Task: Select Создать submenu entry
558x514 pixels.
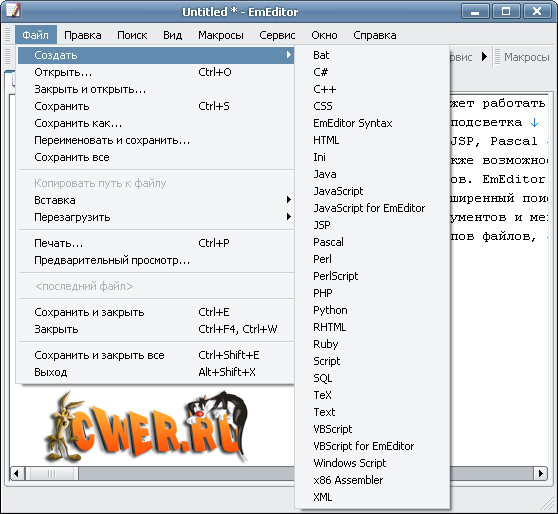Action: (156, 55)
